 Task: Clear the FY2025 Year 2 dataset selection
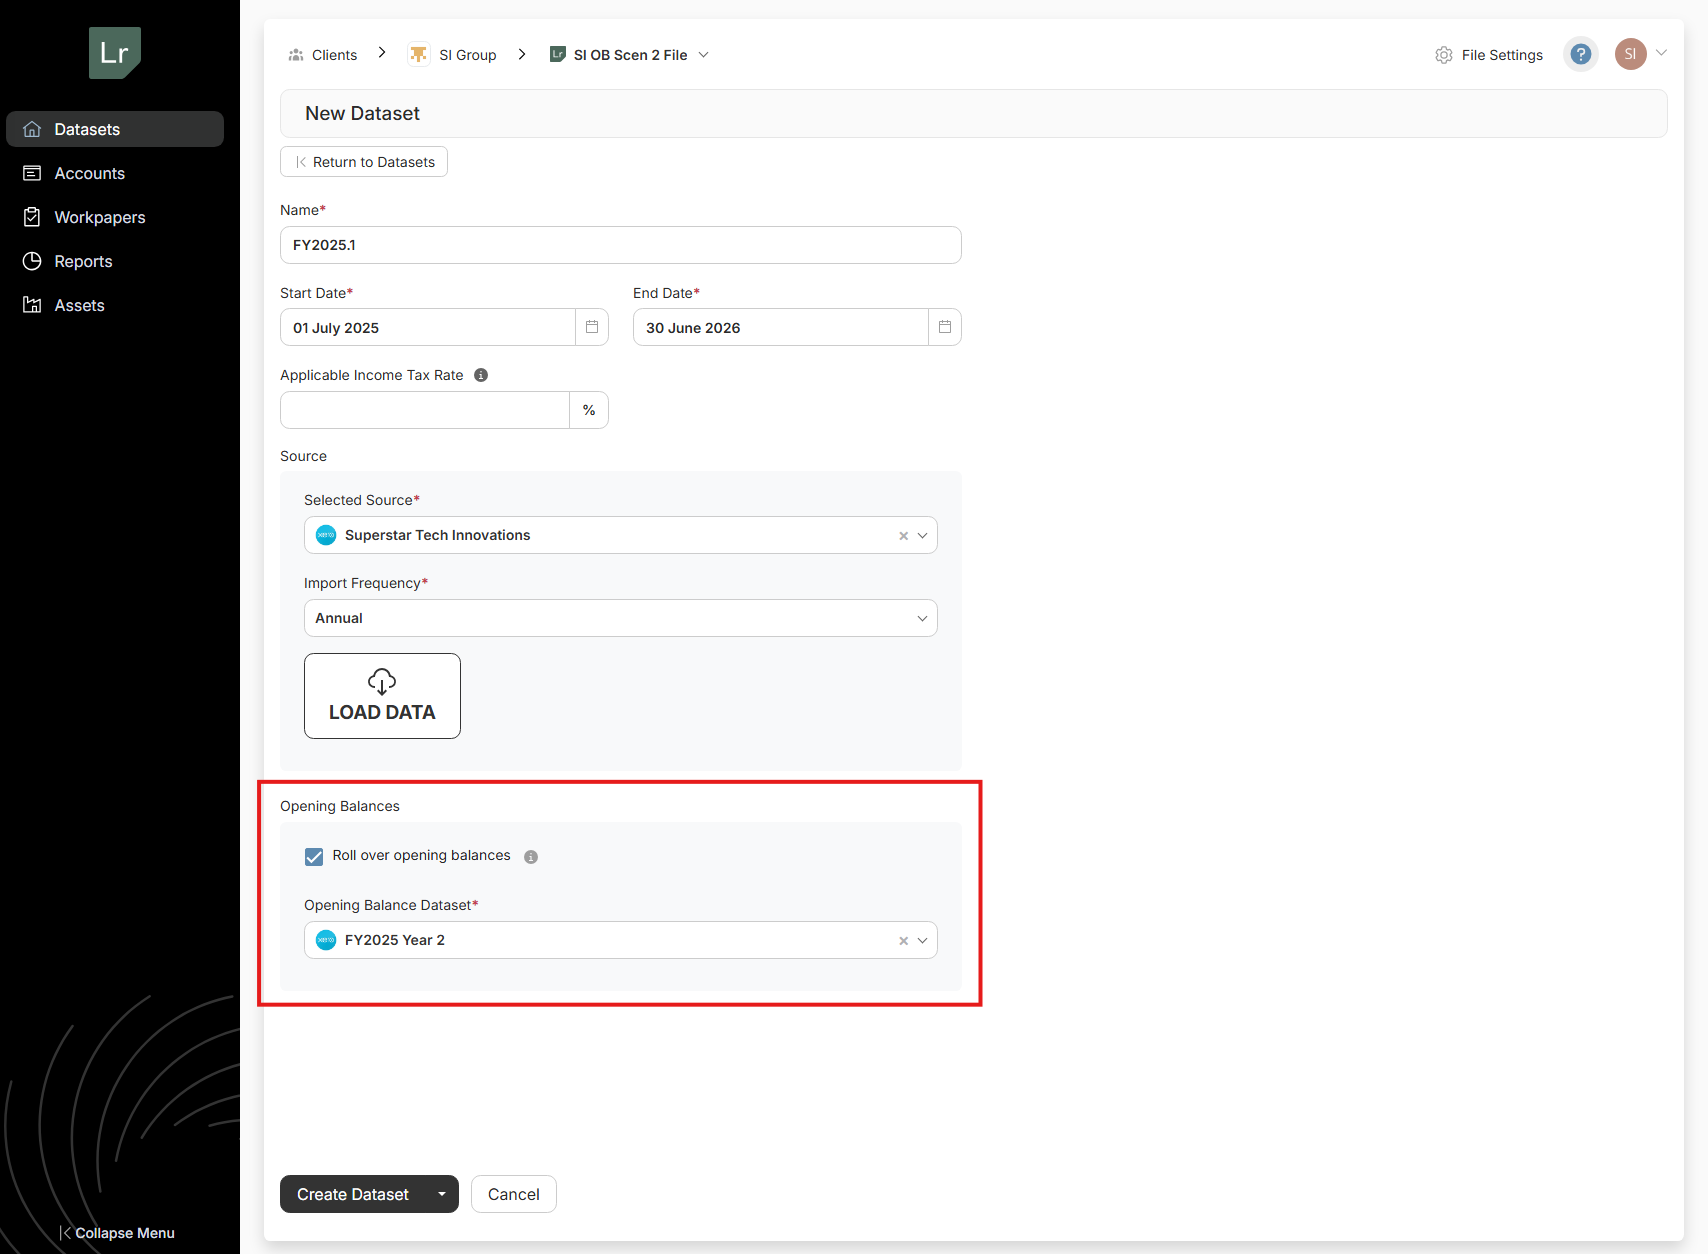click(x=904, y=941)
